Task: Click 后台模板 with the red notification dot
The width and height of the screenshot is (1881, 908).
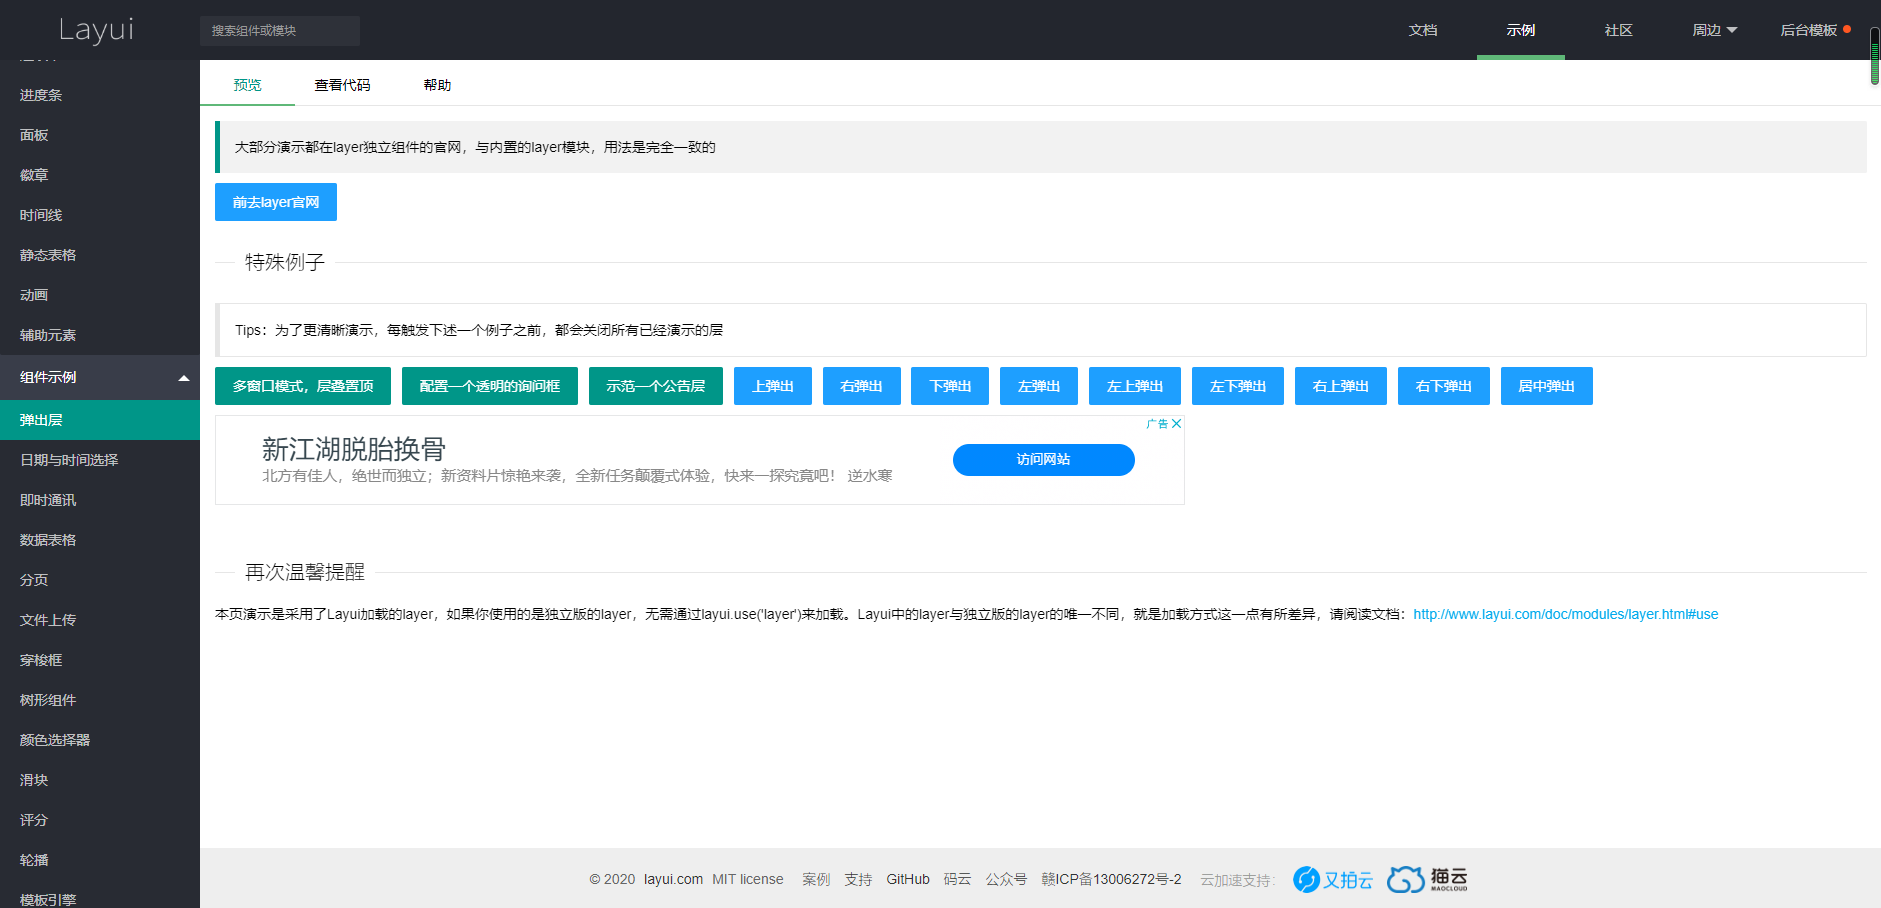Action: 1810,30
